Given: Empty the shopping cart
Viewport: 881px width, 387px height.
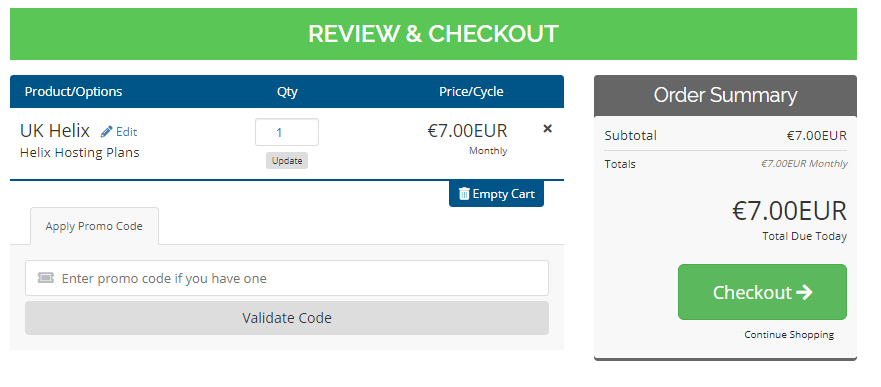Looking at the screenshot, I should (x=496, y=194).
